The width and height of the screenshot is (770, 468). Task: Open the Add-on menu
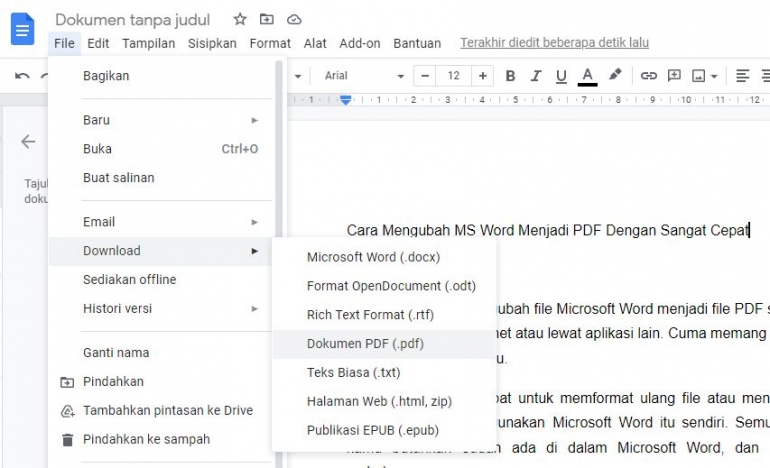click(x=360, y=43)
